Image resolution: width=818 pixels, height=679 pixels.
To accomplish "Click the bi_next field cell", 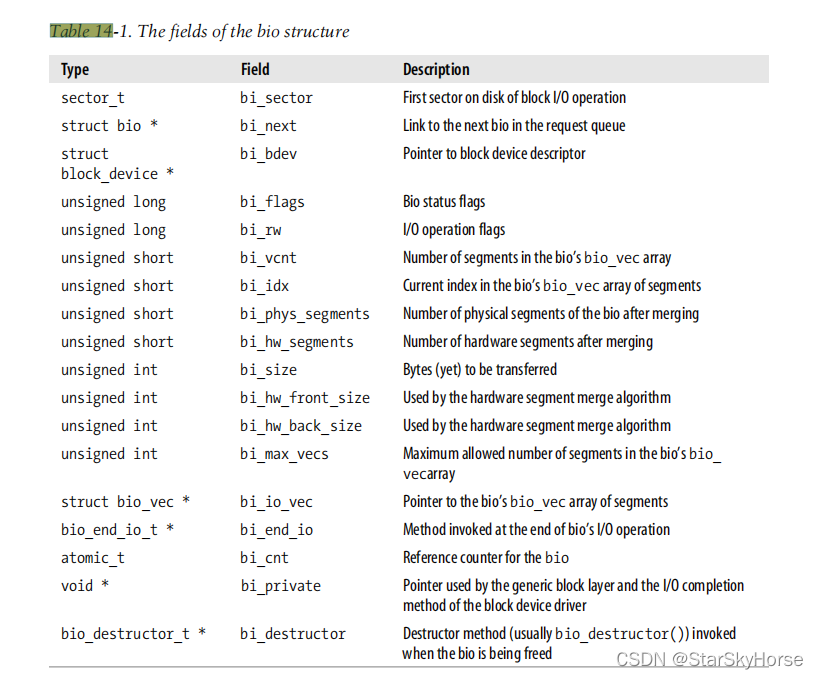I will coord(268,126).
